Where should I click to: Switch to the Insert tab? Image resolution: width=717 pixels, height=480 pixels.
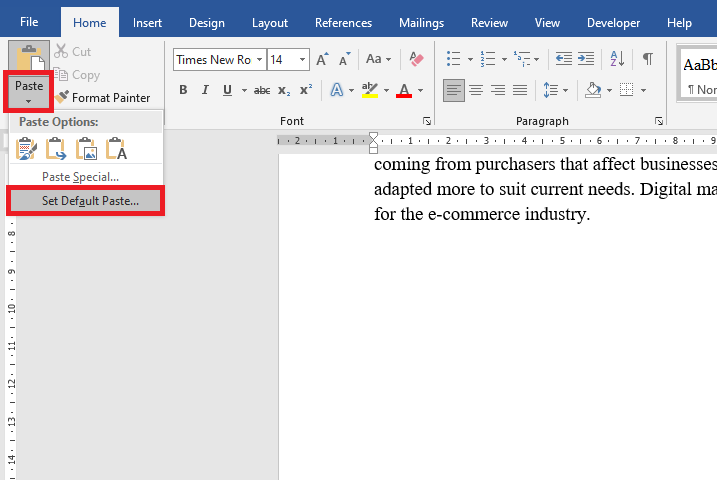coord(148,23)
